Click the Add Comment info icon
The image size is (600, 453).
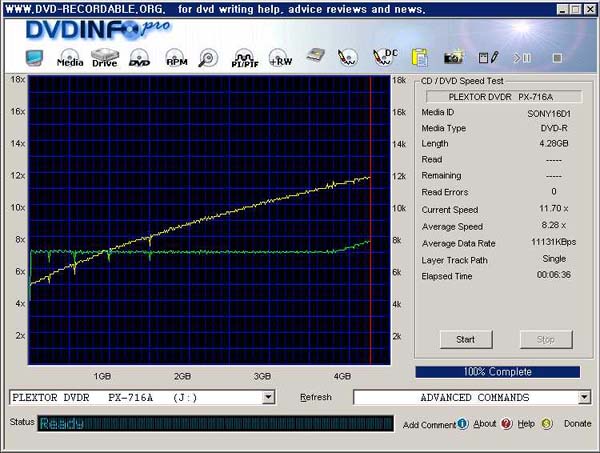coord(462,424)
